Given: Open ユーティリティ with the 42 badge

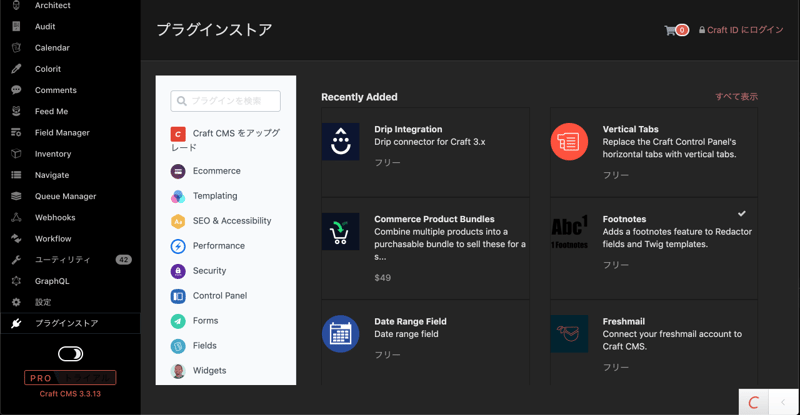Looking at the screenshot, I should point(62,260).
